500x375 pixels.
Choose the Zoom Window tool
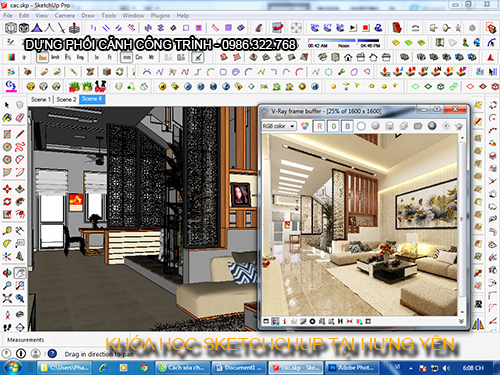point(20,286)
